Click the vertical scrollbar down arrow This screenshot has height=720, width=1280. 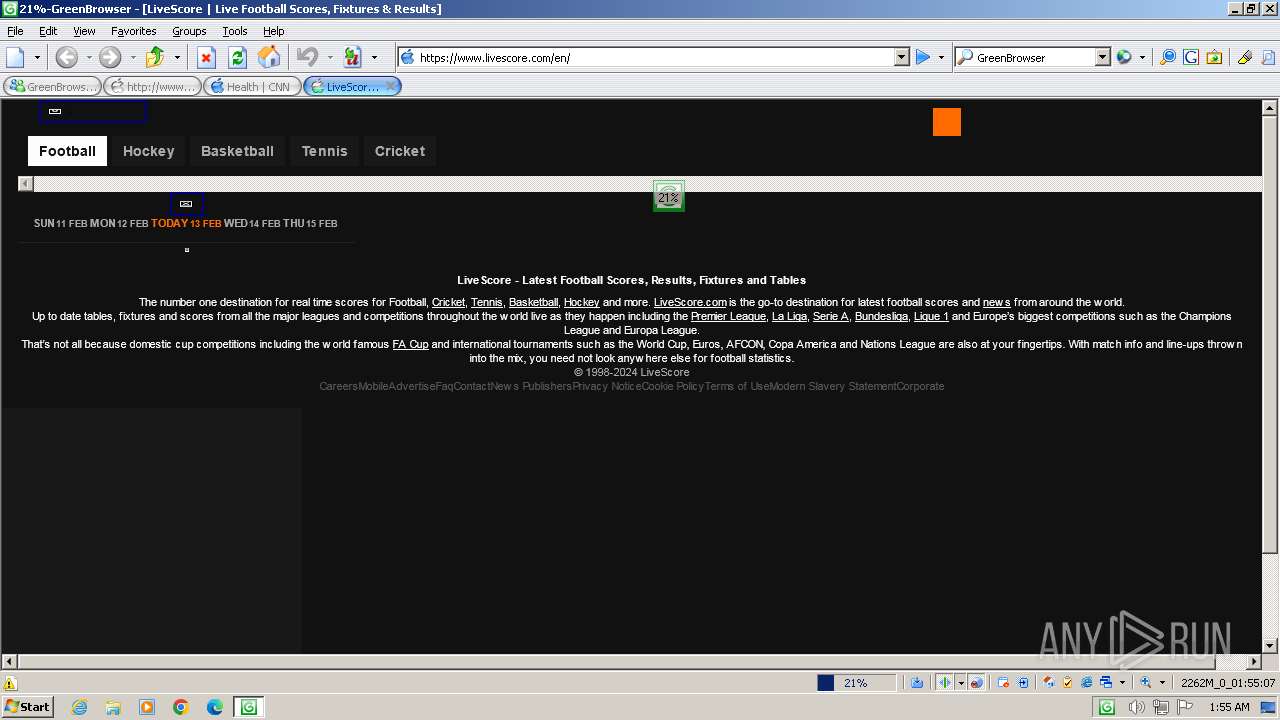point(1270,646)
